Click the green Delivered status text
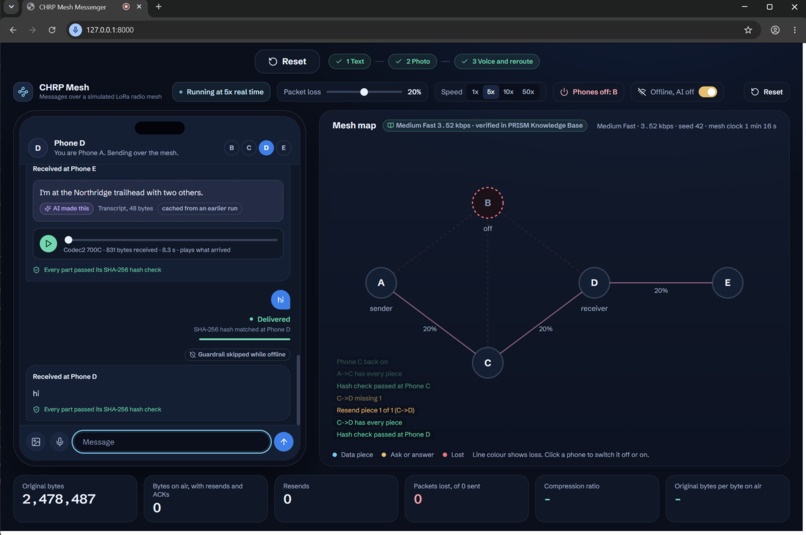The image size is (806, 535). [273, 319]
